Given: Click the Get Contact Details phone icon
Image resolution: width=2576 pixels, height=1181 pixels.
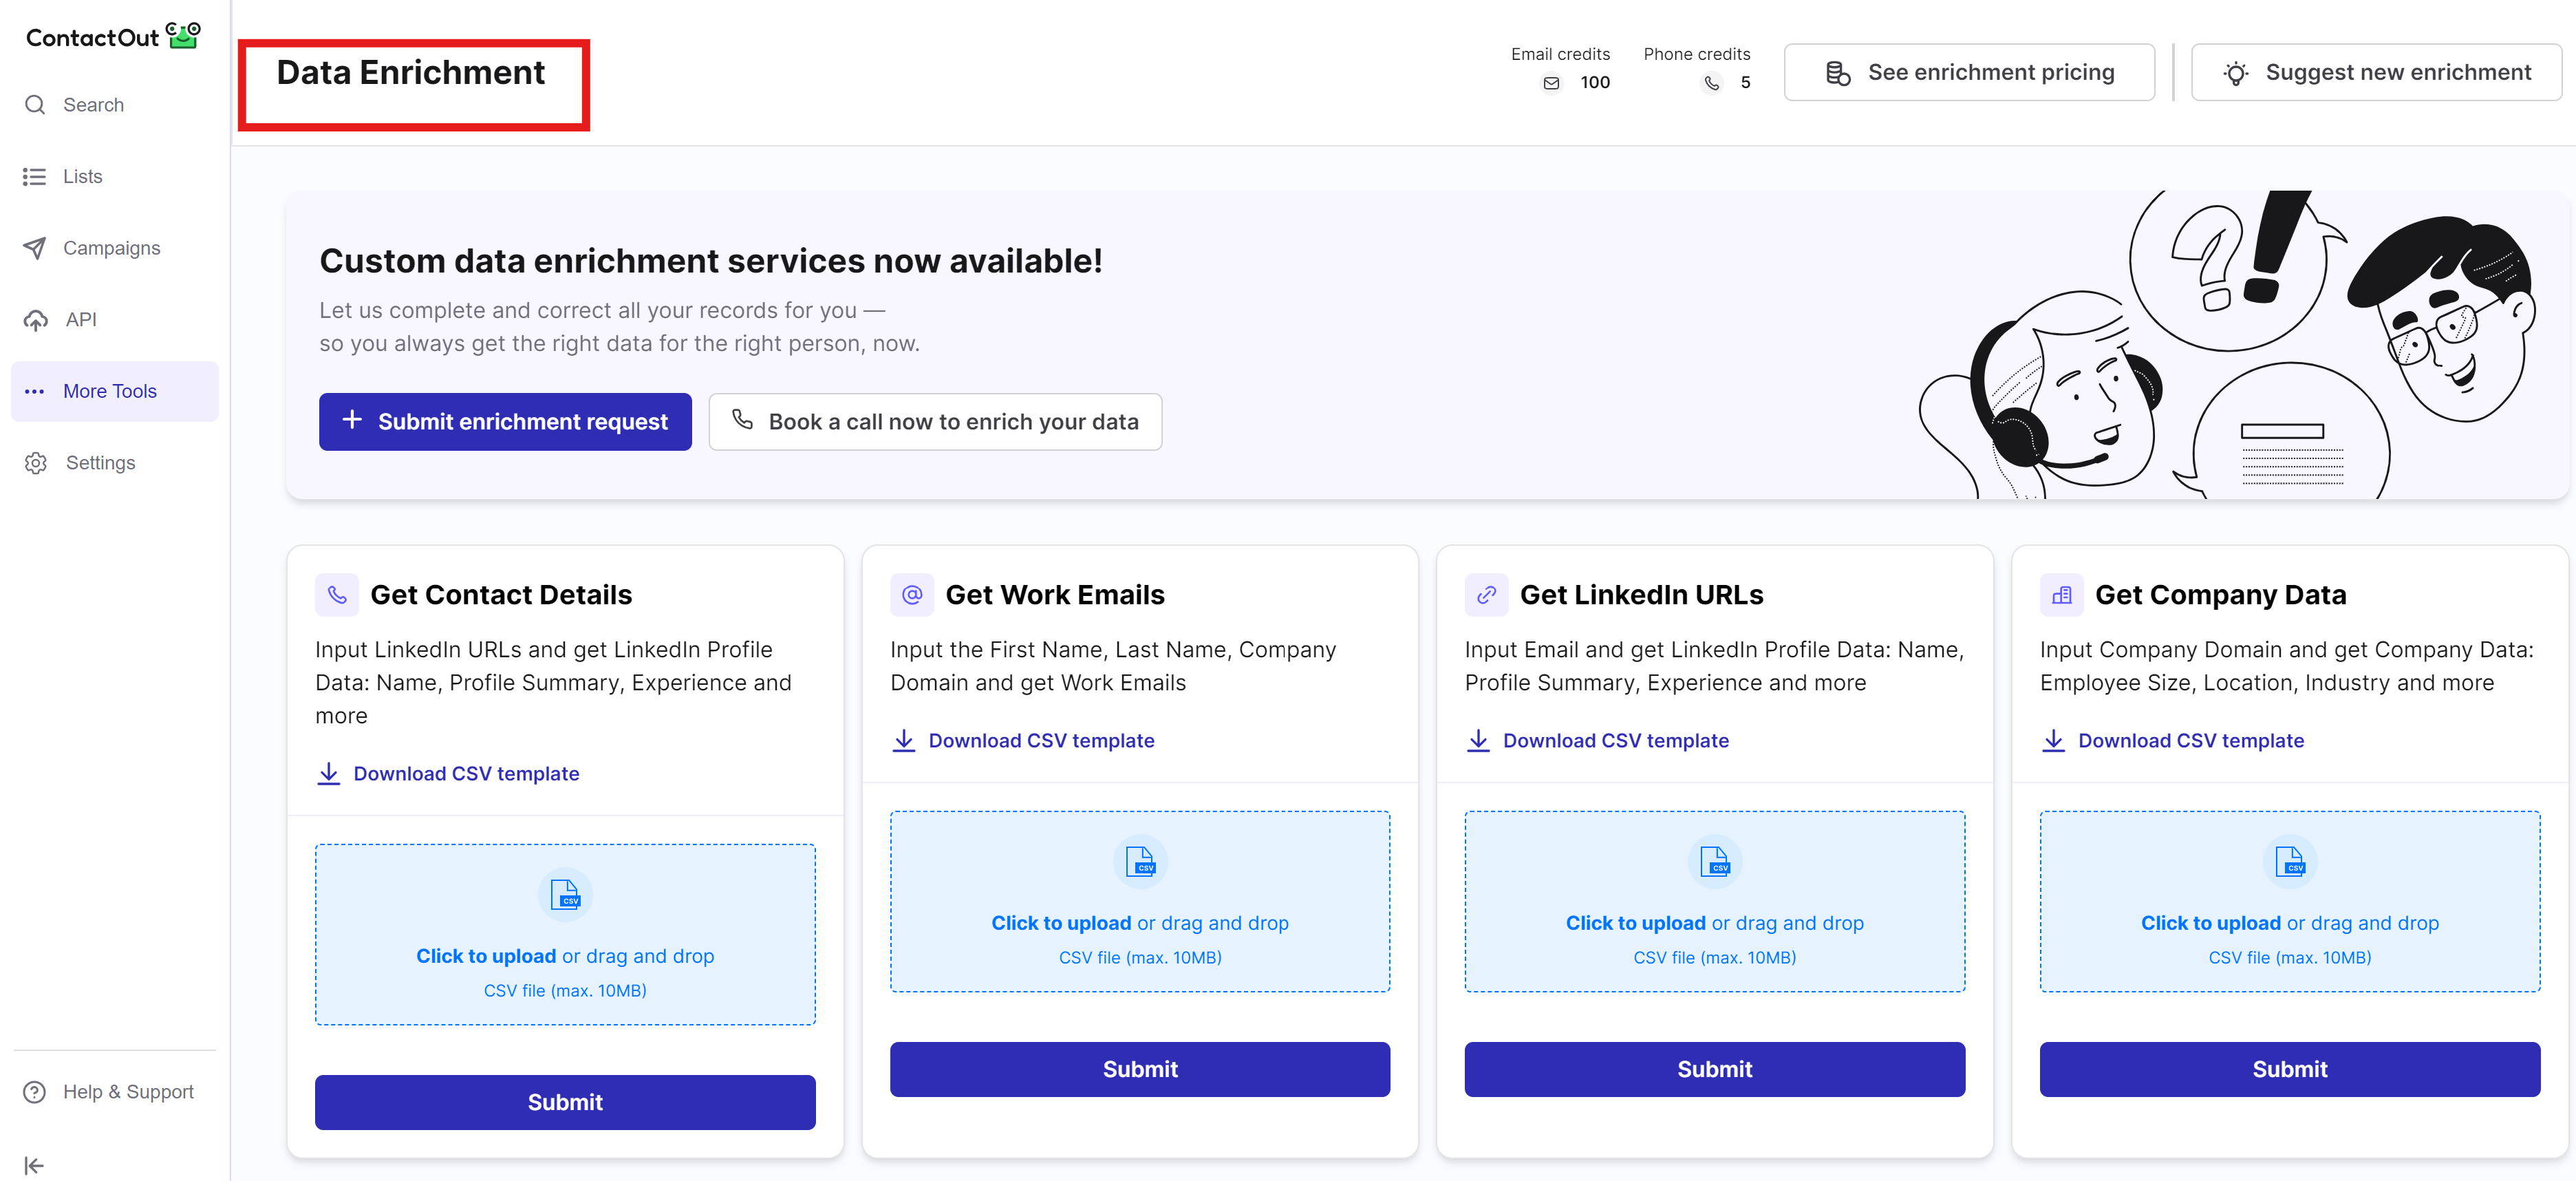Looking at the screenshot, I should coord(337,595).
